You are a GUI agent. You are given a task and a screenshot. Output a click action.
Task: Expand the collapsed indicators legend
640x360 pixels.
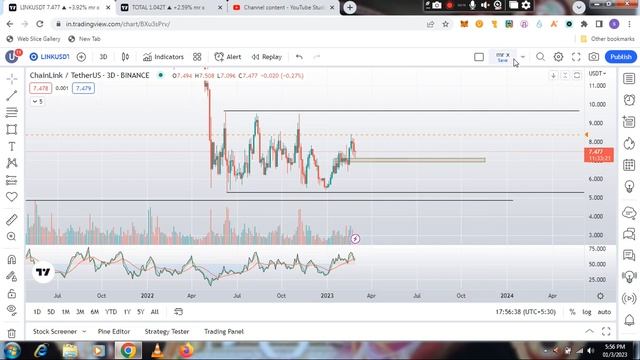38,101
